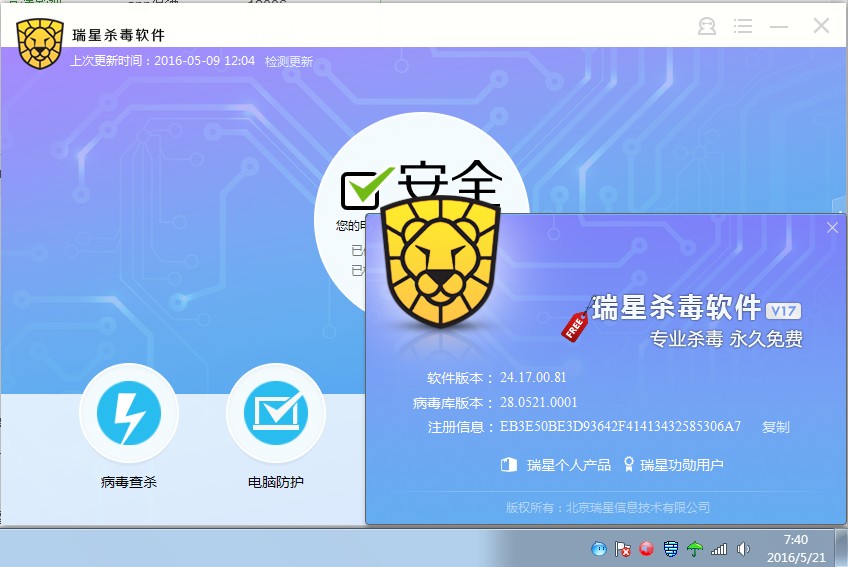The image size is (848, 567).
Task: Click the red round tray icon
Action: (x=646, y=549)
